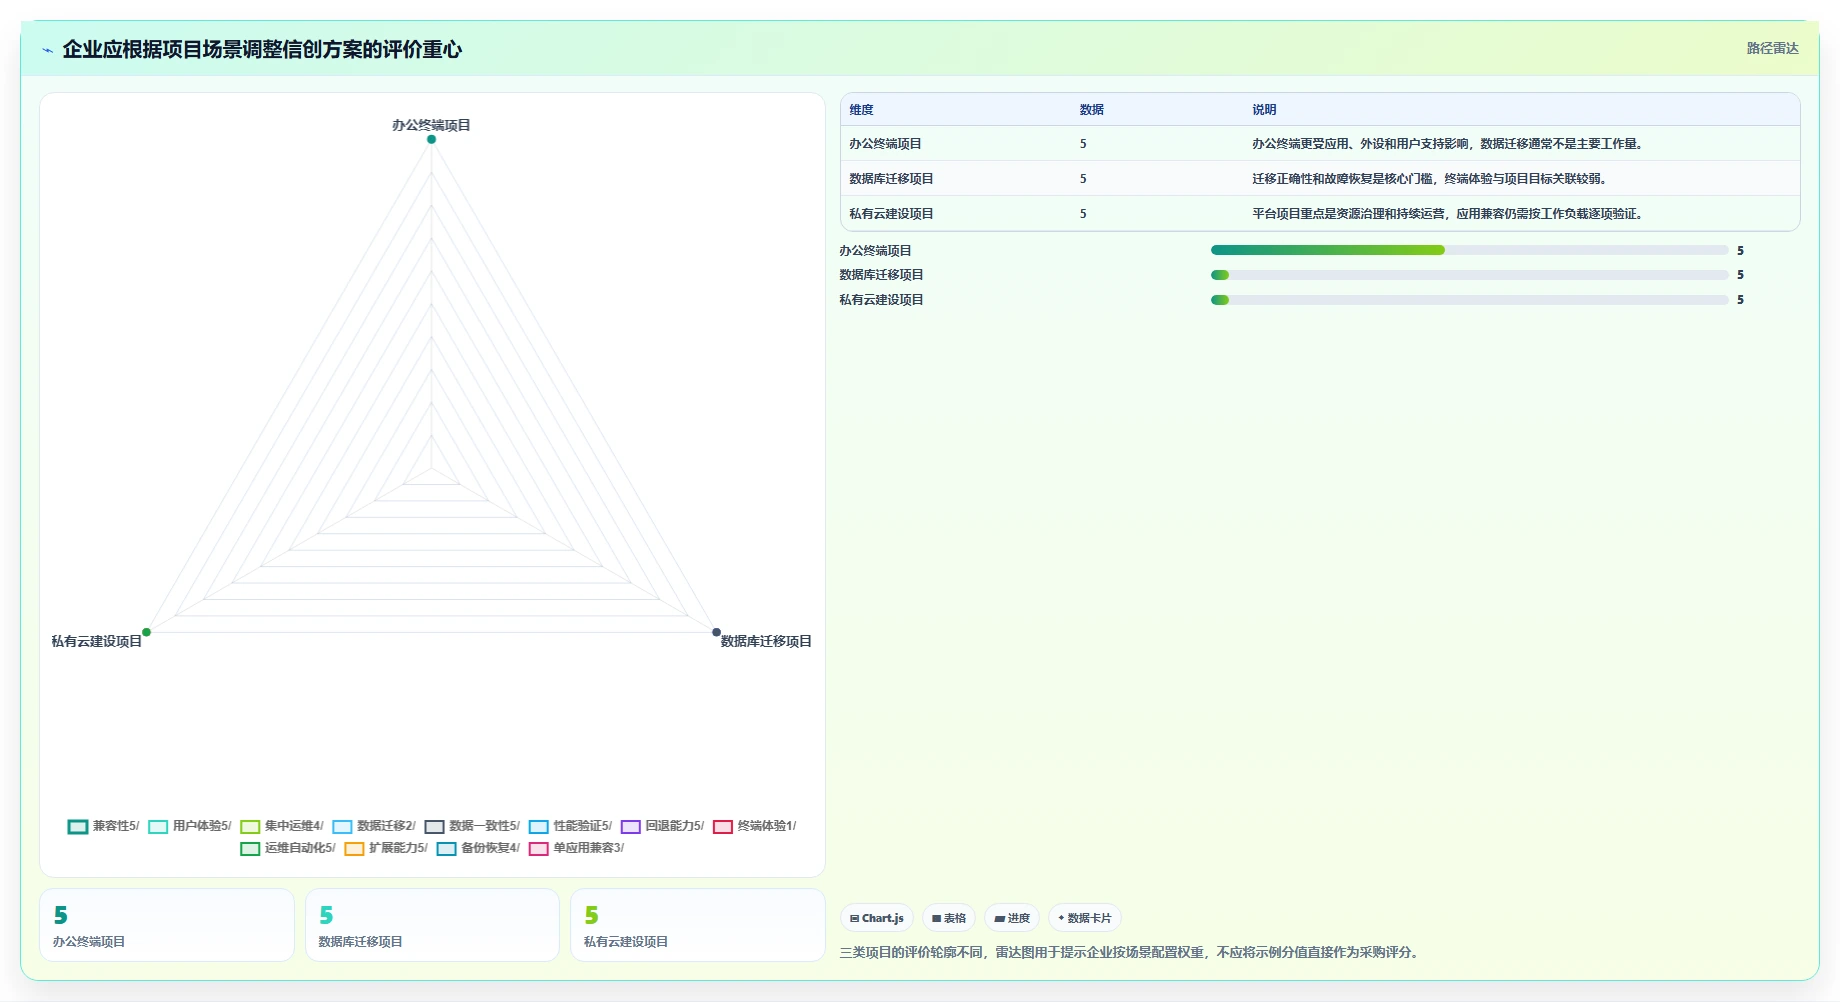Screen dimensions: 1840x1002
Task: Toggle the 集中运维4/ legend dataset
Action: click(282, 826)
